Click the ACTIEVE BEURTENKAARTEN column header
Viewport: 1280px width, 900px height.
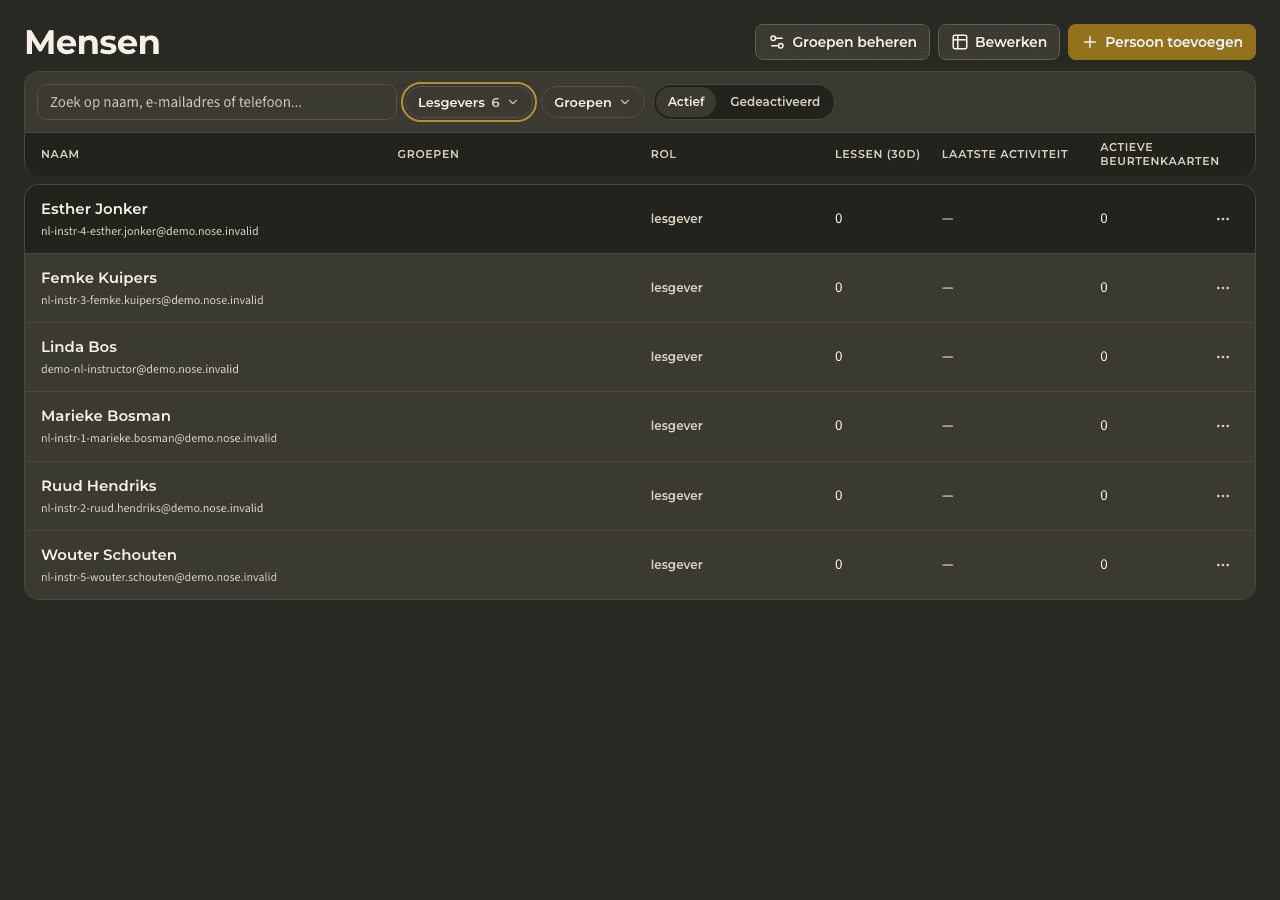point(1159,154)
